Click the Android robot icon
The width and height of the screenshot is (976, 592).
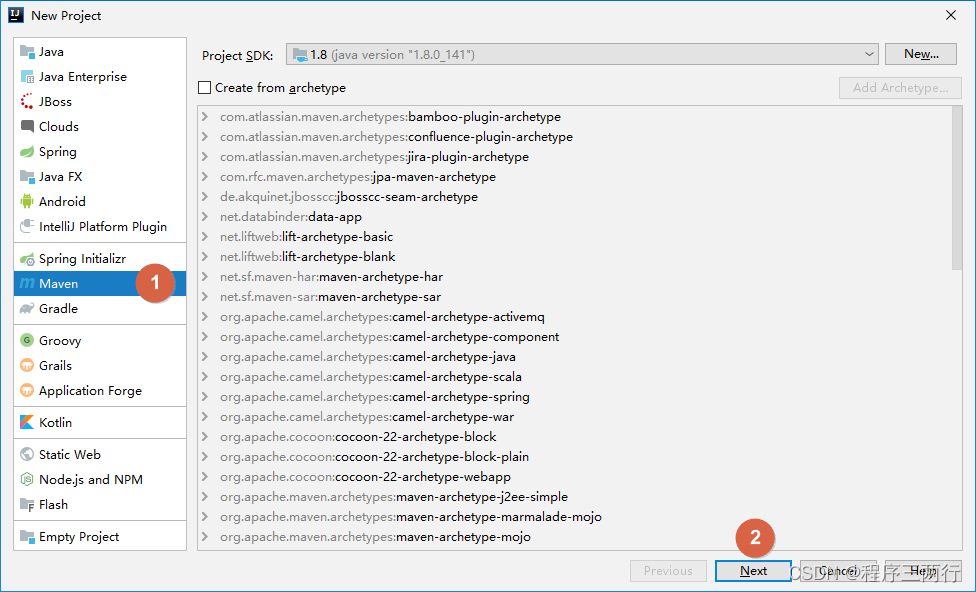pyautogui.click(x=27, y=202)
